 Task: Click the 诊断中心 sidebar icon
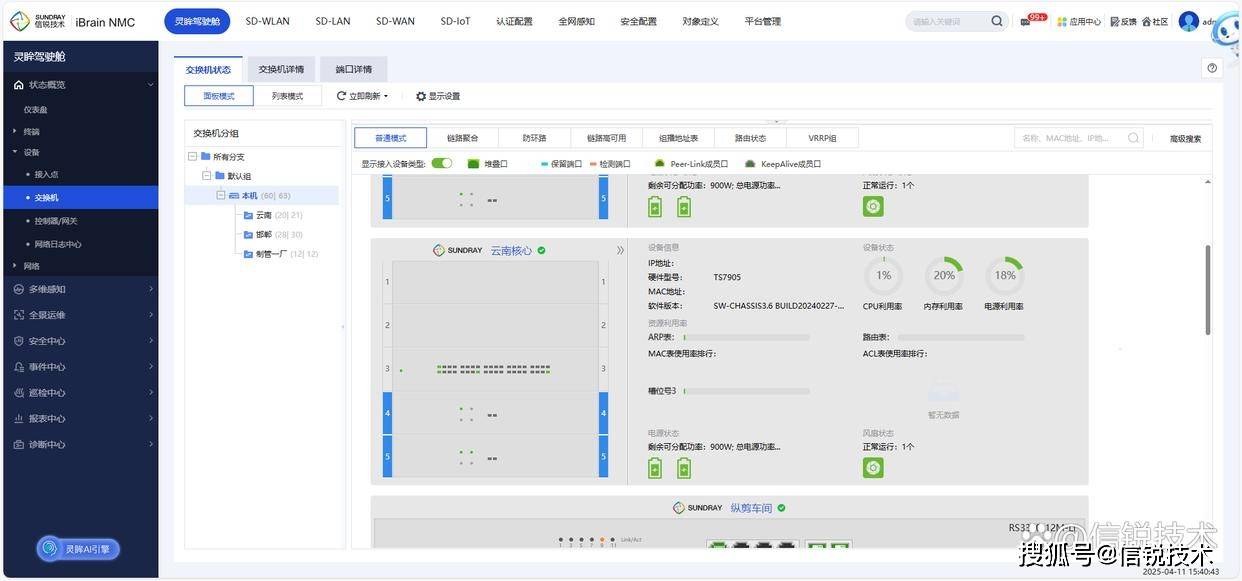click(18, 444)
